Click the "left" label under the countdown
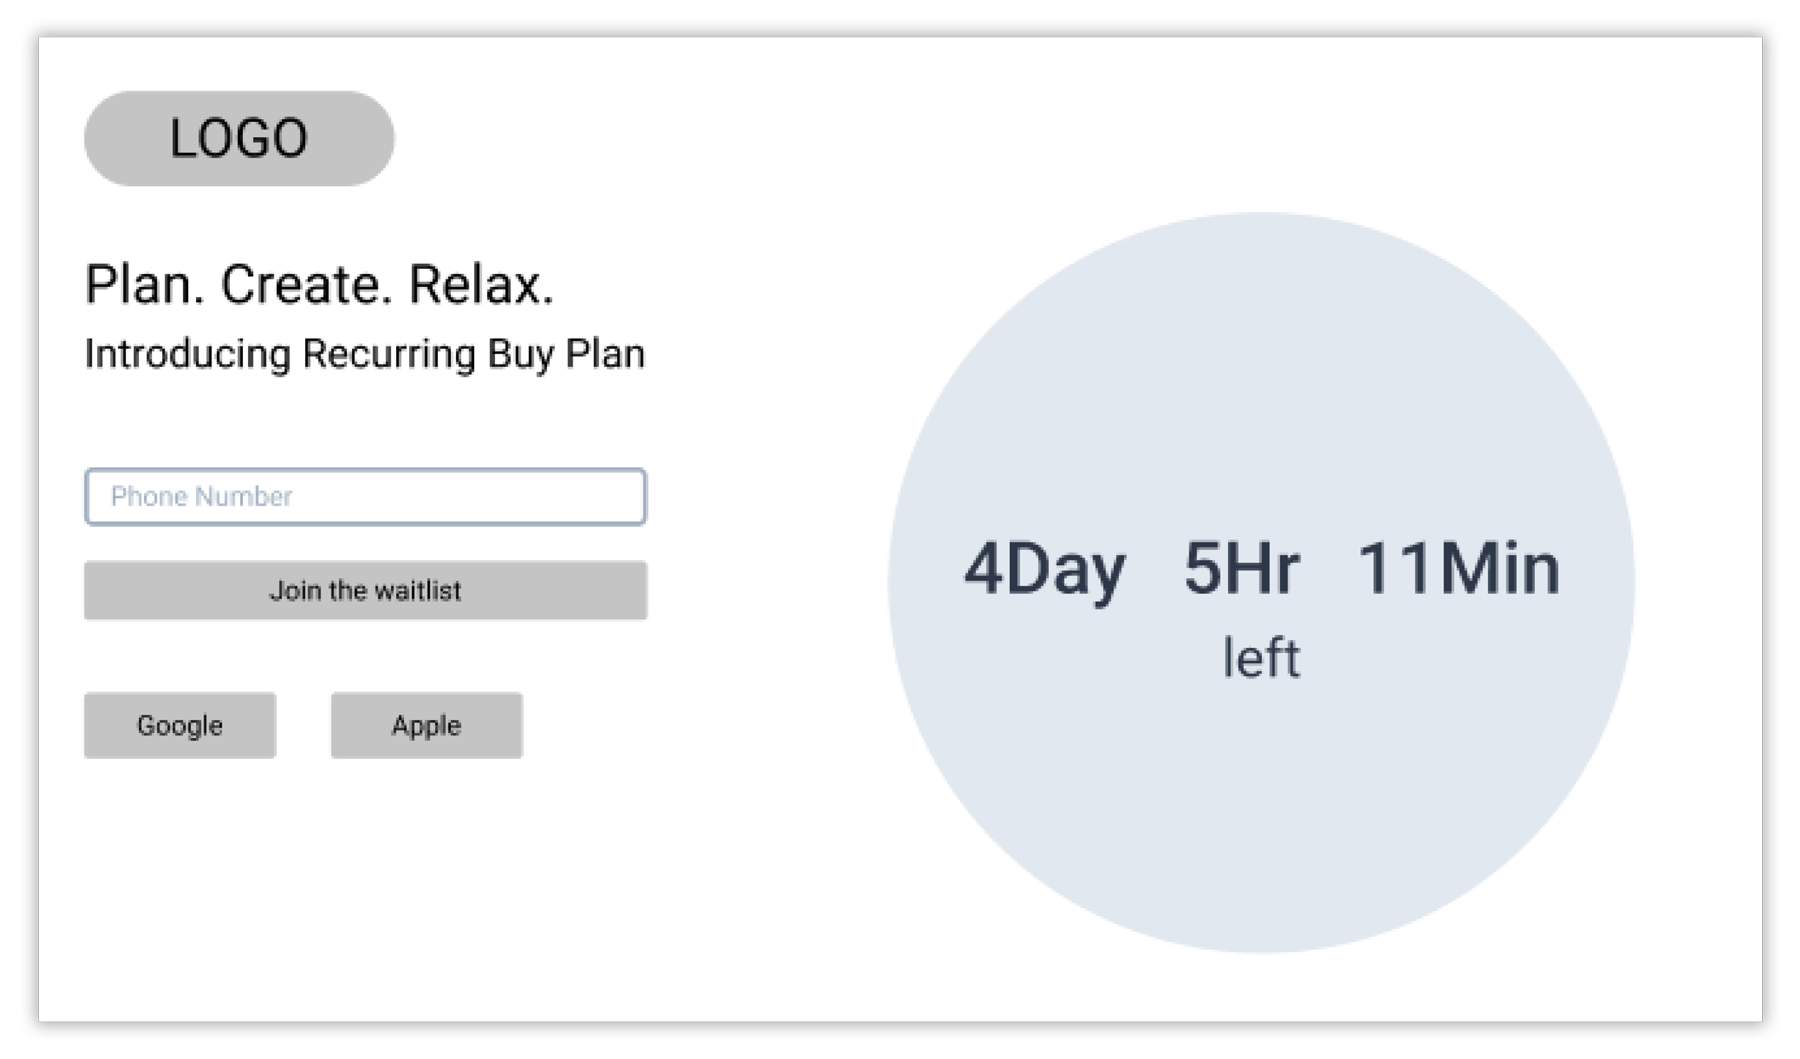This screenshot has height=1059, width=1800. coord(1261,658)
